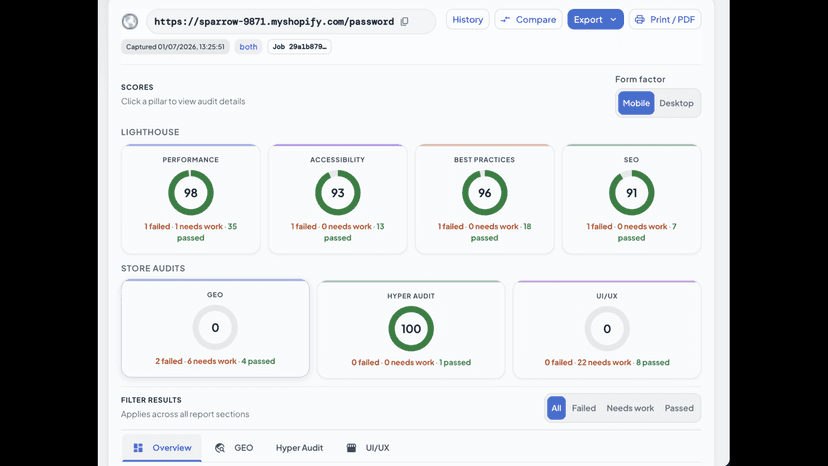Open the Hyper Audit 100 score ring
The width and height of the screenshot is (828, 466).
[x=411, y=329]
